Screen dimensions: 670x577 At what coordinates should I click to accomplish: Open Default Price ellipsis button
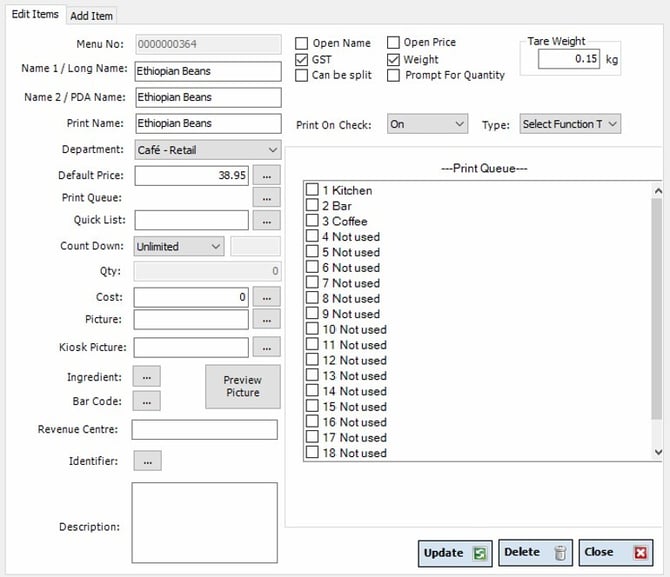click(x=267, y=176)
